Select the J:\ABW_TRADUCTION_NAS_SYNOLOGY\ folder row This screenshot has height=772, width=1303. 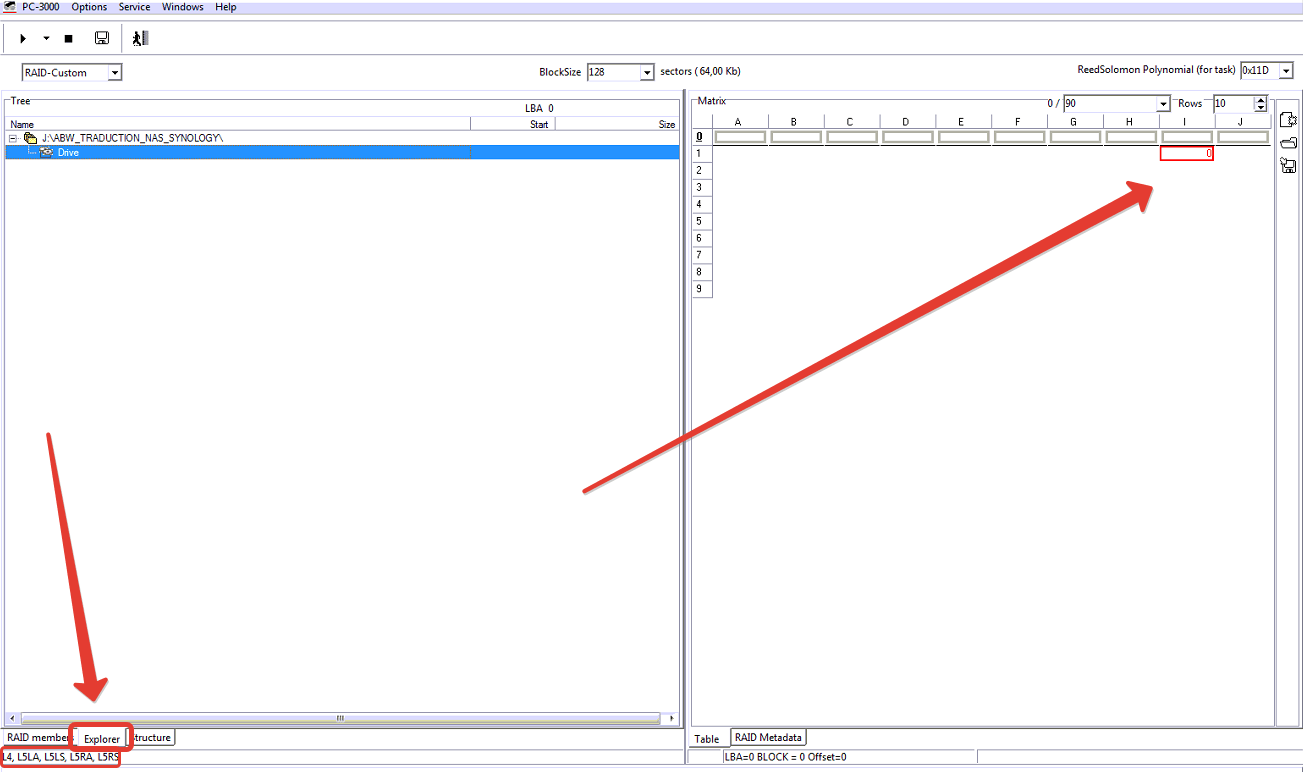342,138
